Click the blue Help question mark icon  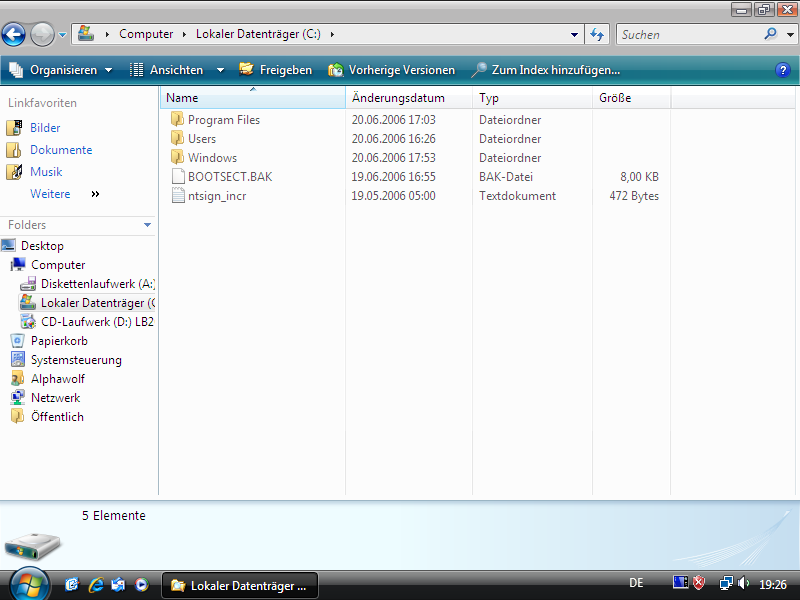tap(783, 70)
